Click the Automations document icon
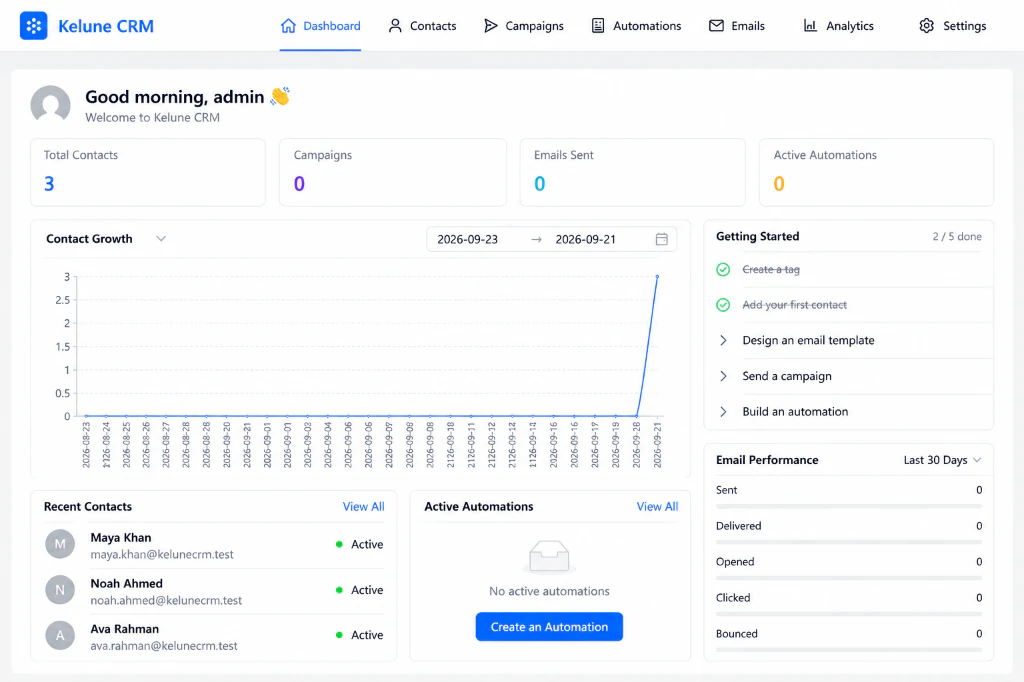 point(598,25)
